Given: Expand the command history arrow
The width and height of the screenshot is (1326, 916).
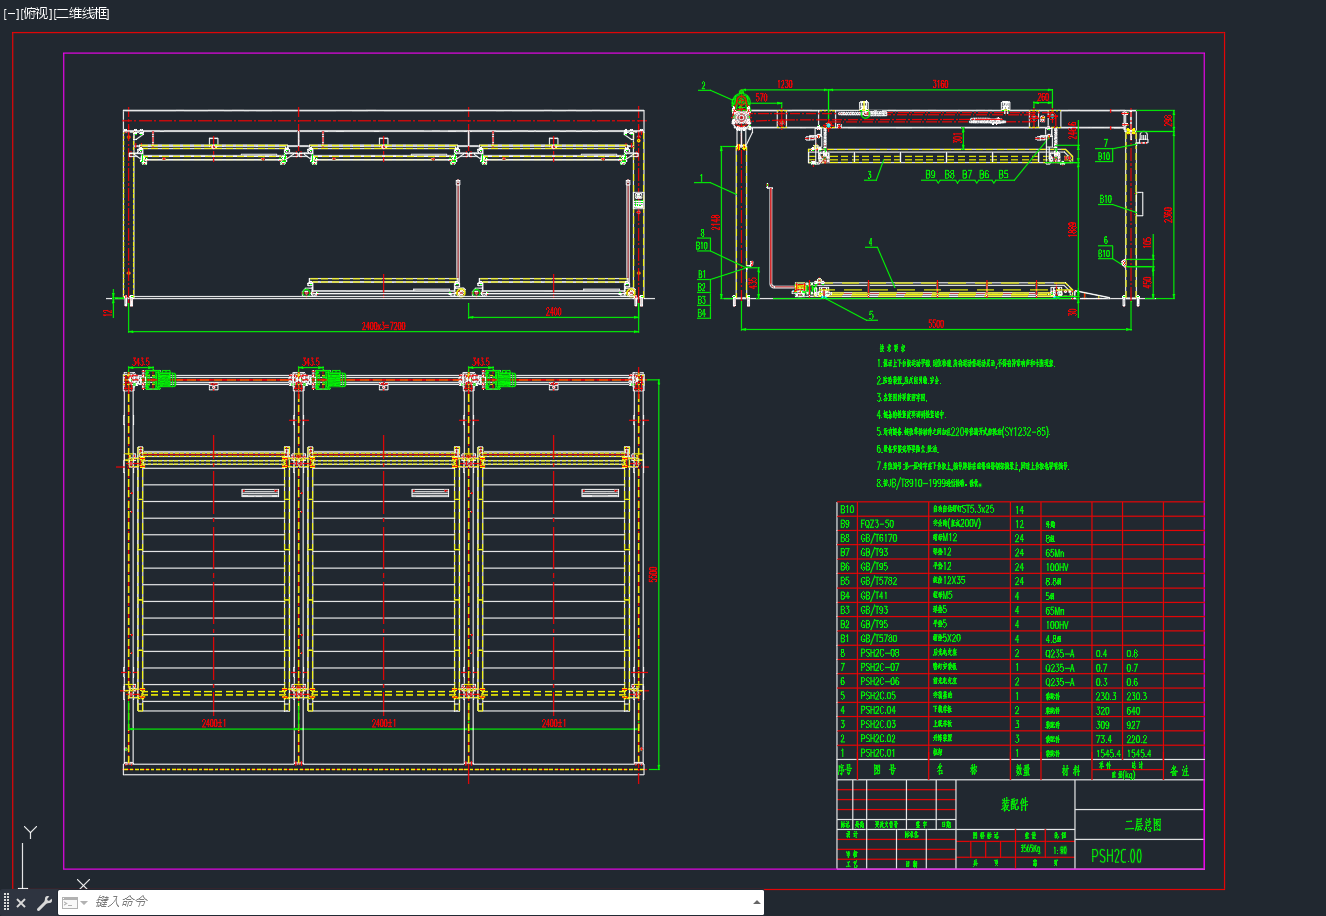Looking at the screenshot, I should (x=757, y=902).
